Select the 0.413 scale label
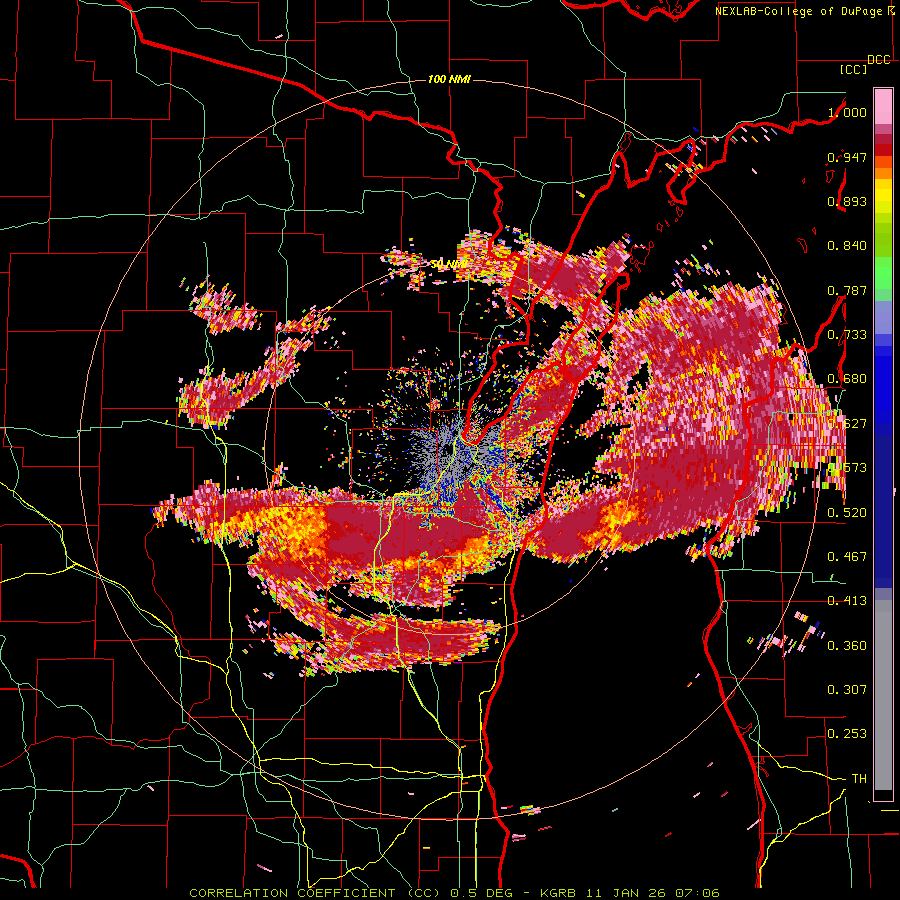This screenshot has width=900, height=900. [847, 601]
